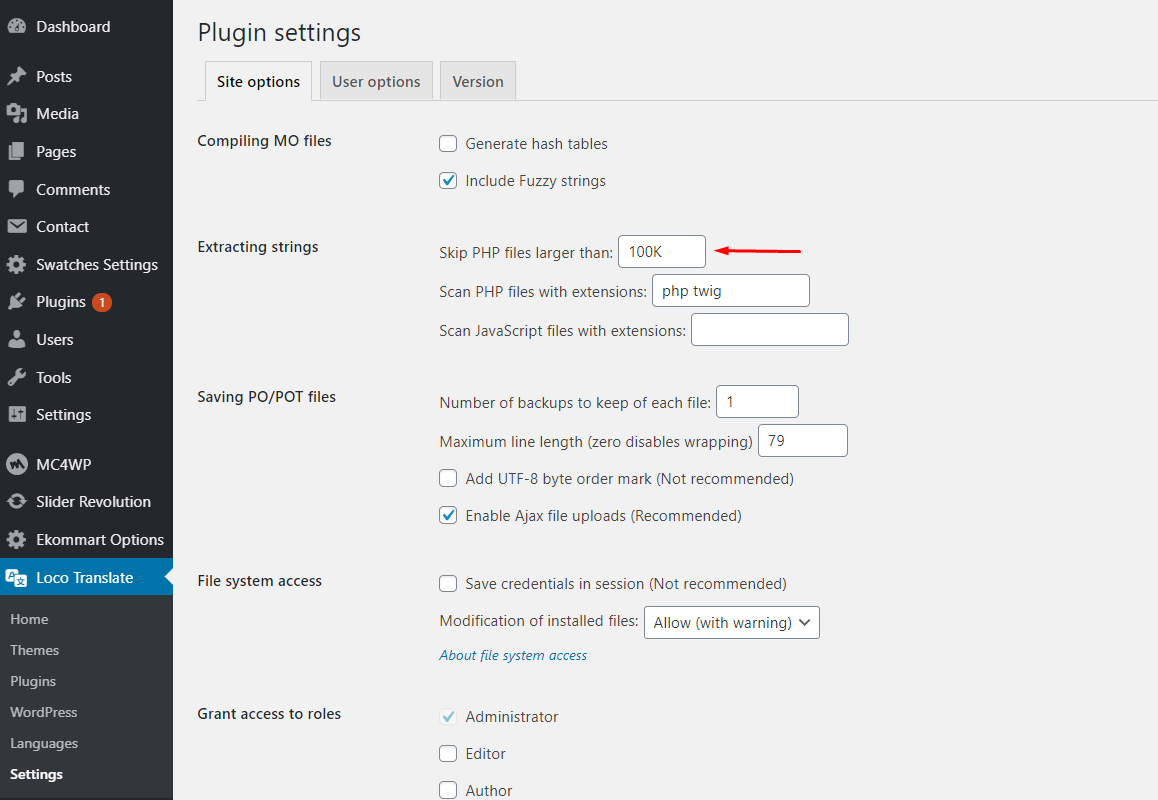
Task: Click the MC4WP logo icon
Action: pos(16,465)
